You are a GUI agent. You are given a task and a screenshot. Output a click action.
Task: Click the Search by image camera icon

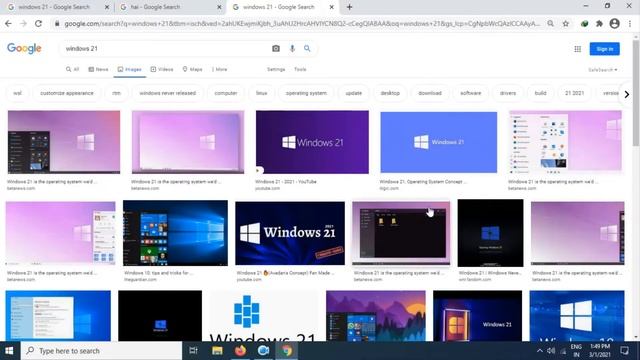(x=276, y=49)
